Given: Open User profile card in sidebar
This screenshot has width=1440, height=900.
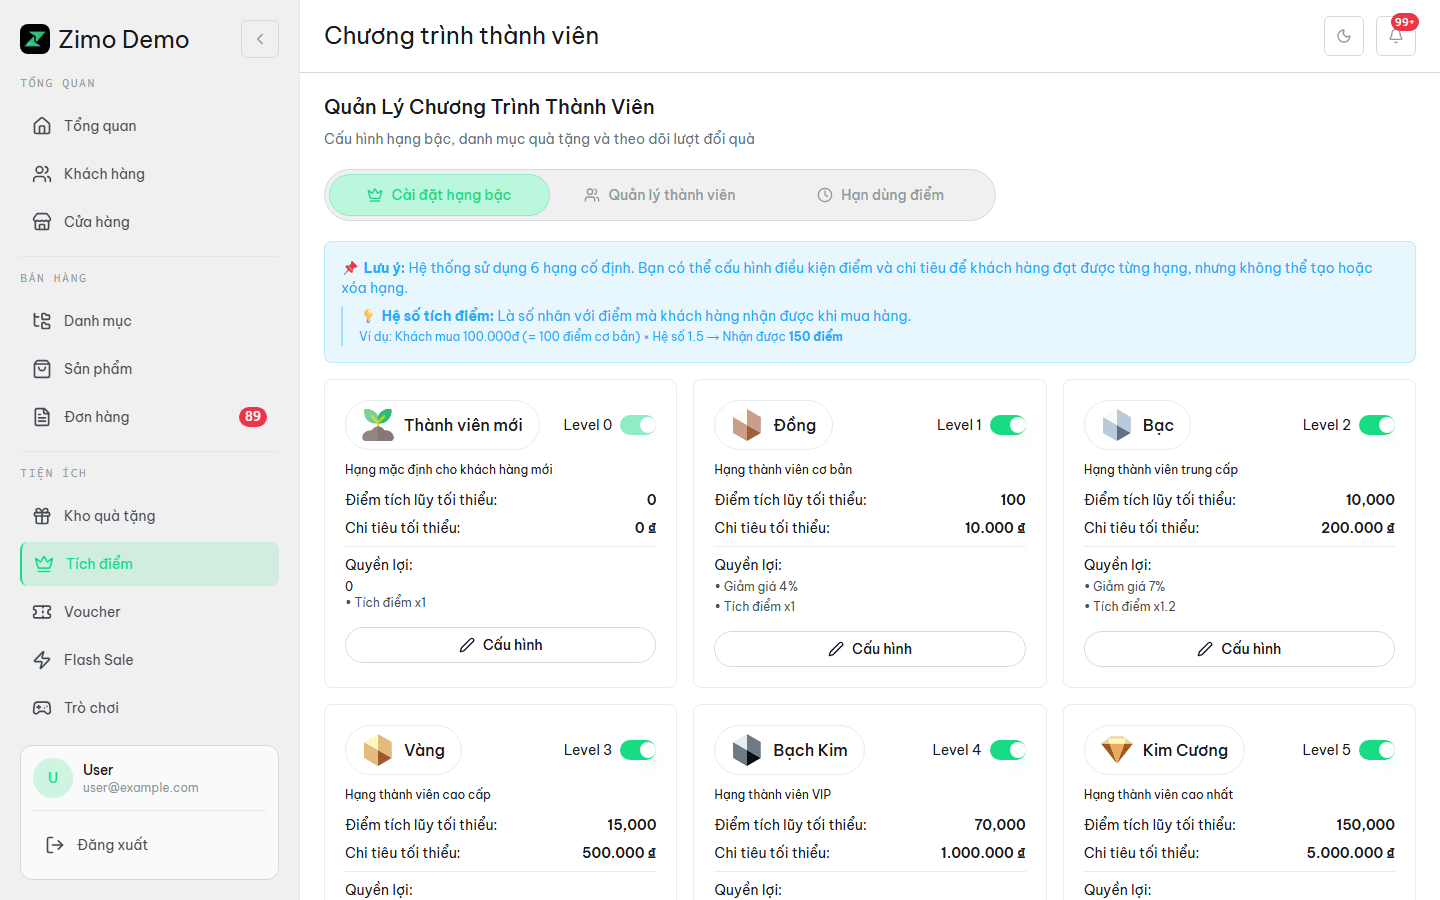Looking at the screenshot, I should pos(149,778).
